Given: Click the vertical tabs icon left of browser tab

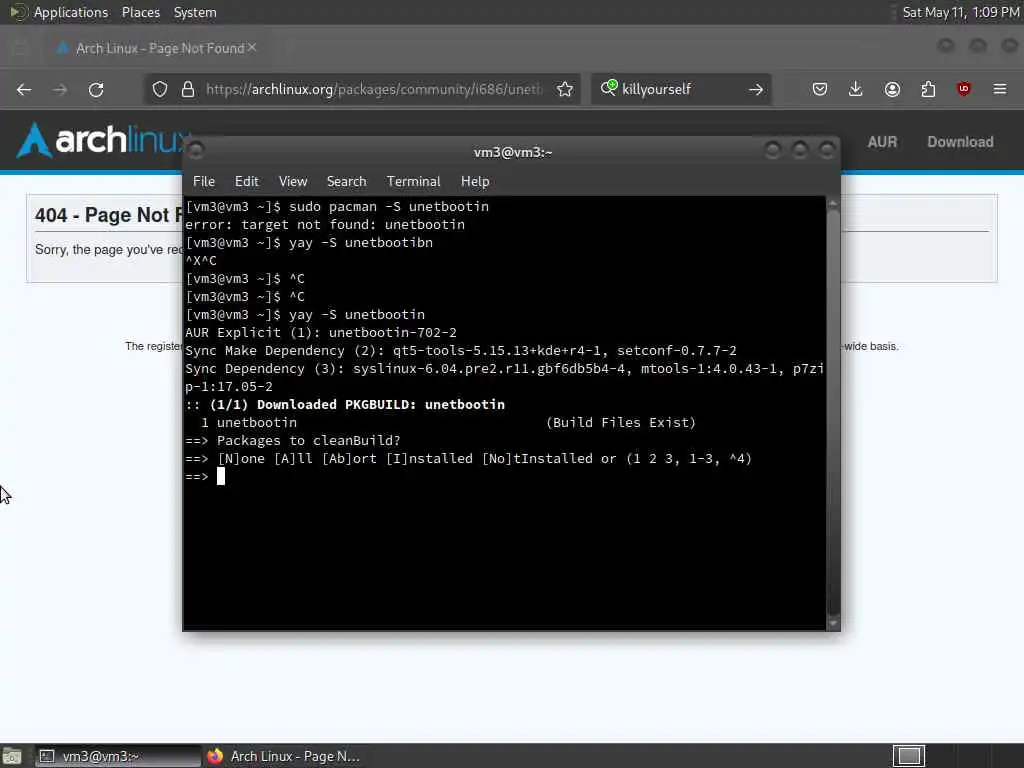Looking at the screenshot, I should (21, 48).
